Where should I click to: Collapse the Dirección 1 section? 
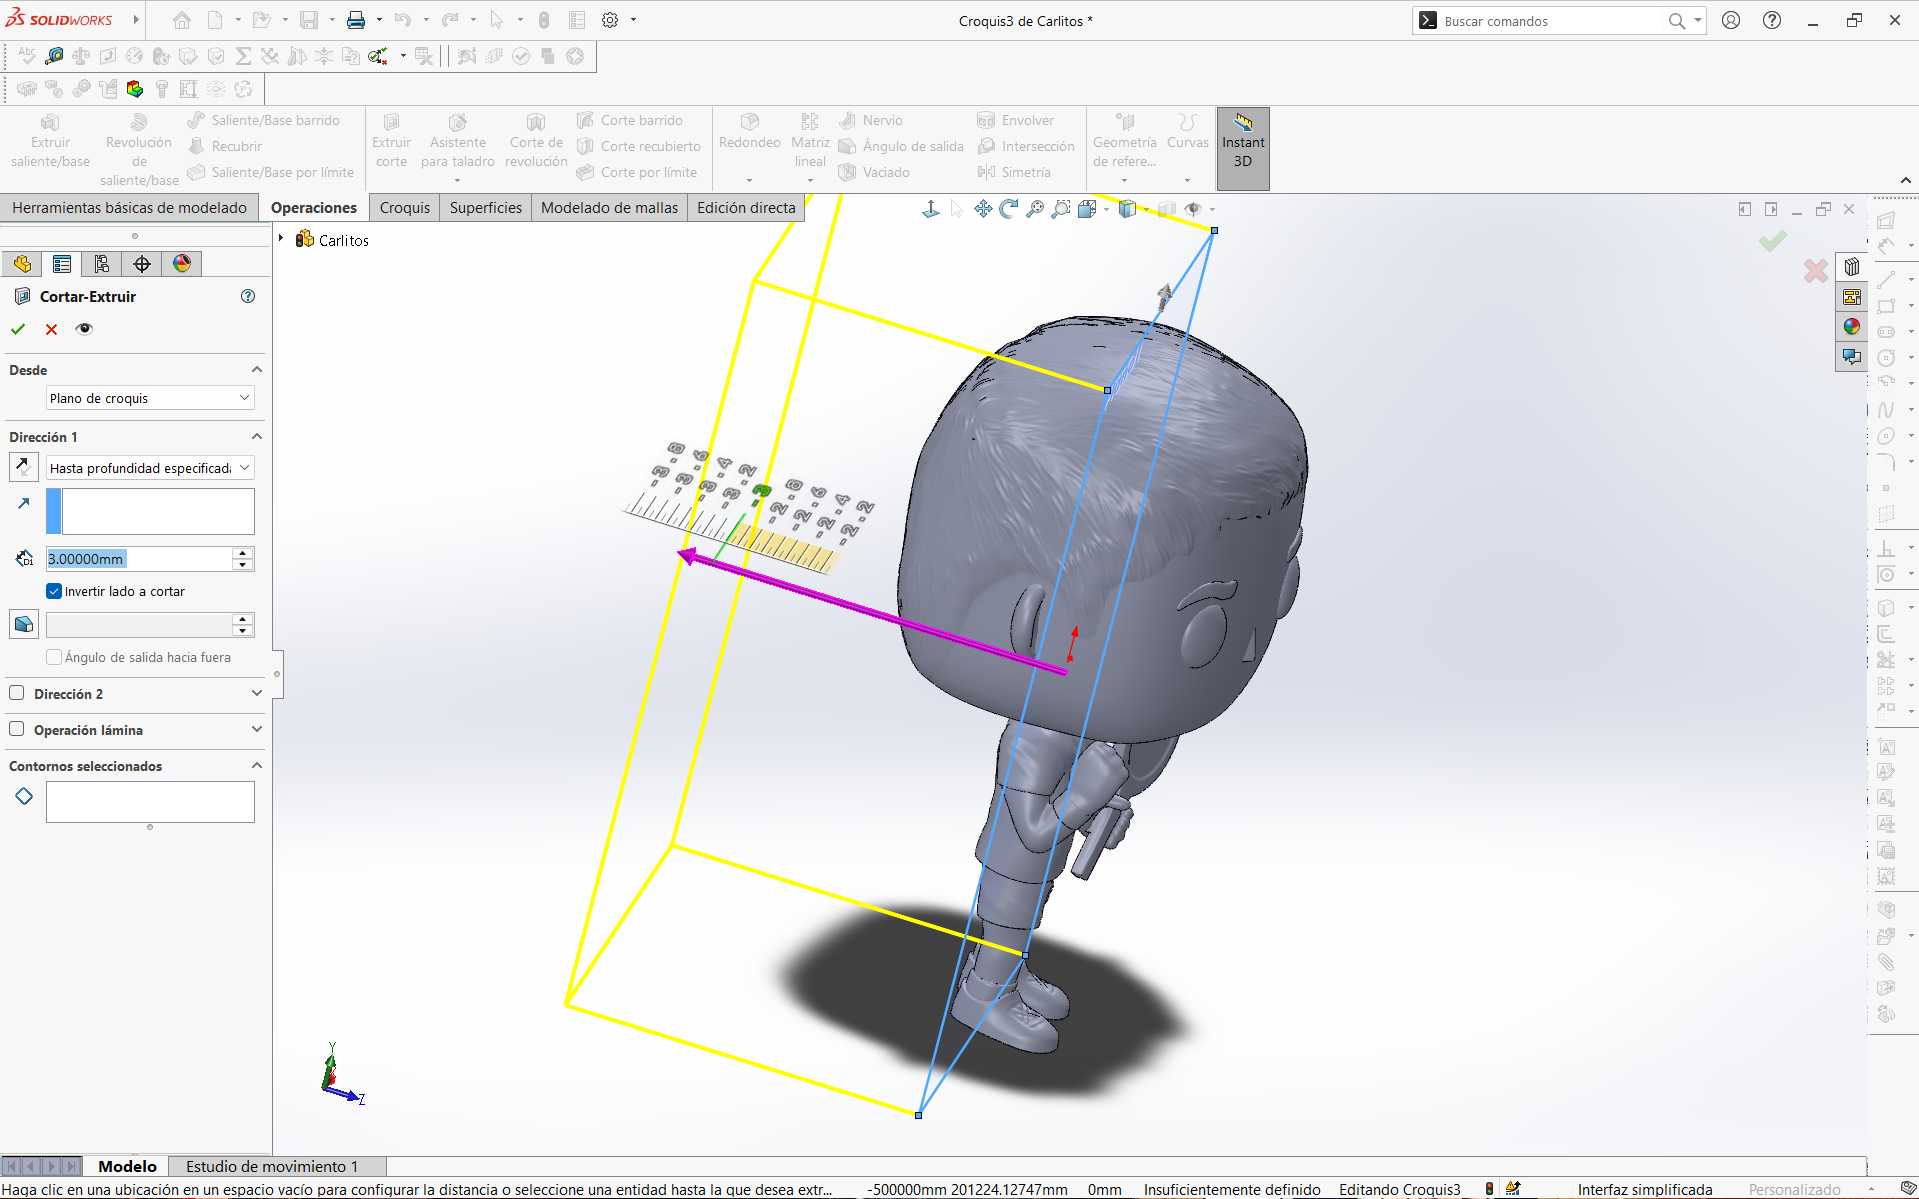[x=257, y=437]
